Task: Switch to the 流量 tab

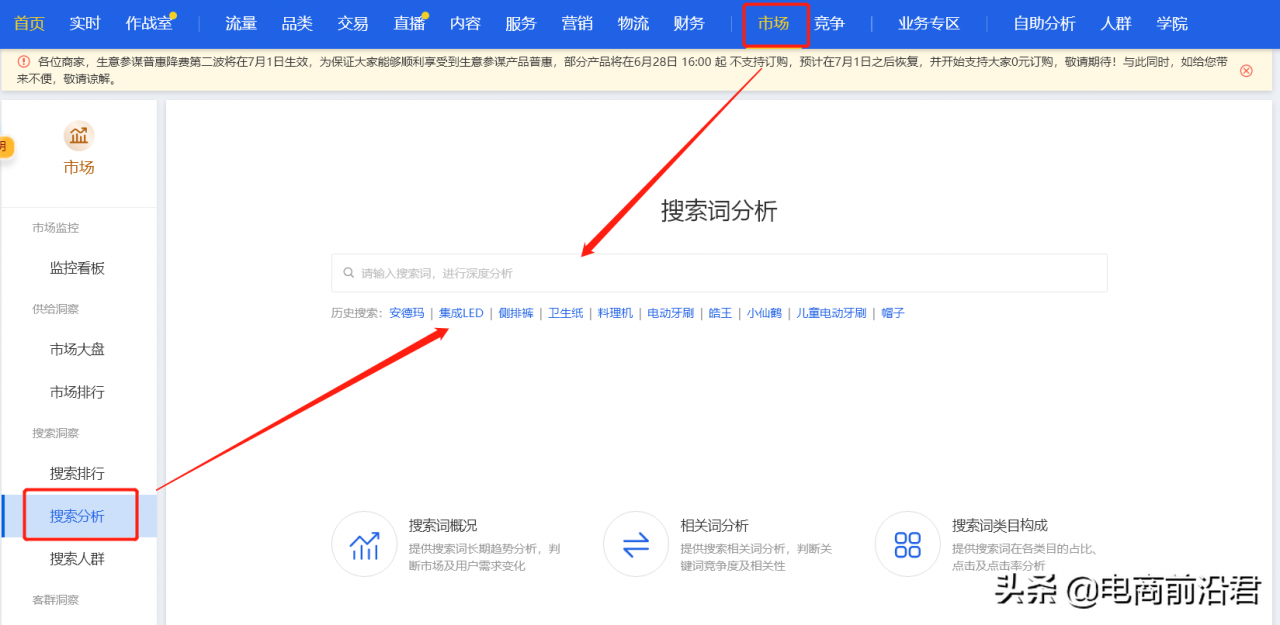Action: 240,25
